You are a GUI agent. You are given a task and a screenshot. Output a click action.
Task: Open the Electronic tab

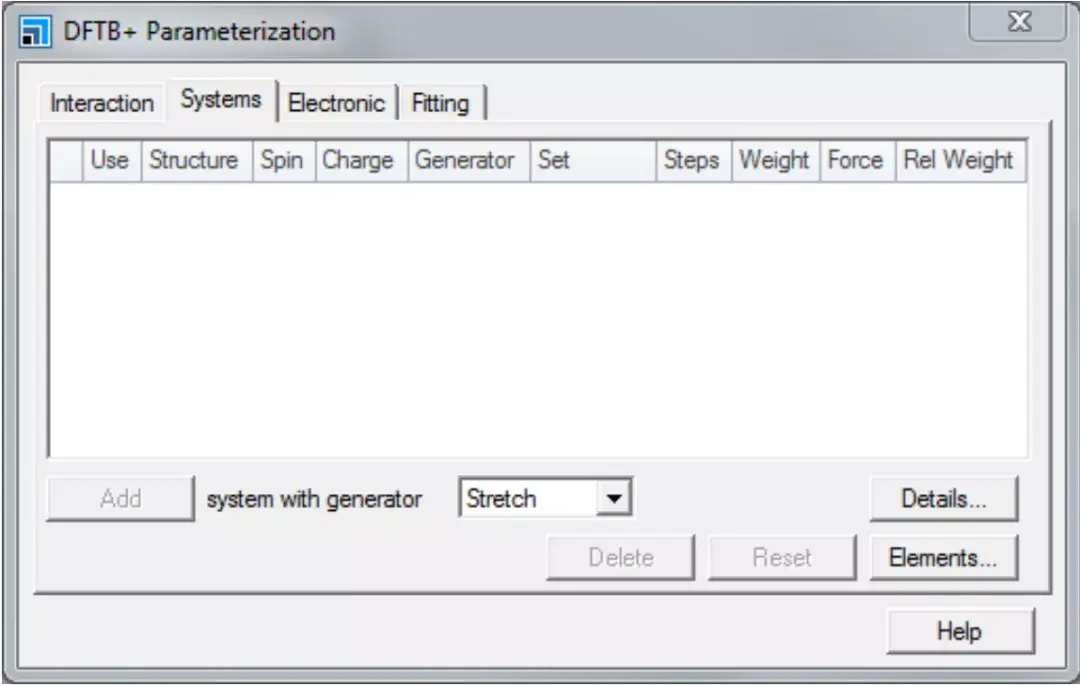[336, 103]
